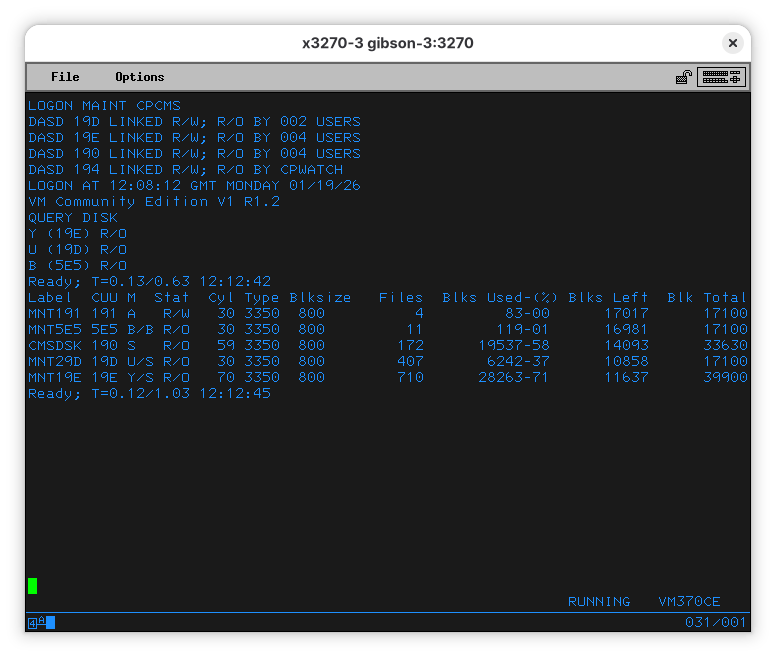Click the status bar connection indicator icon
Image resolution: width=776 pixels, height=657 pixels.
click(x=41, y=622)
